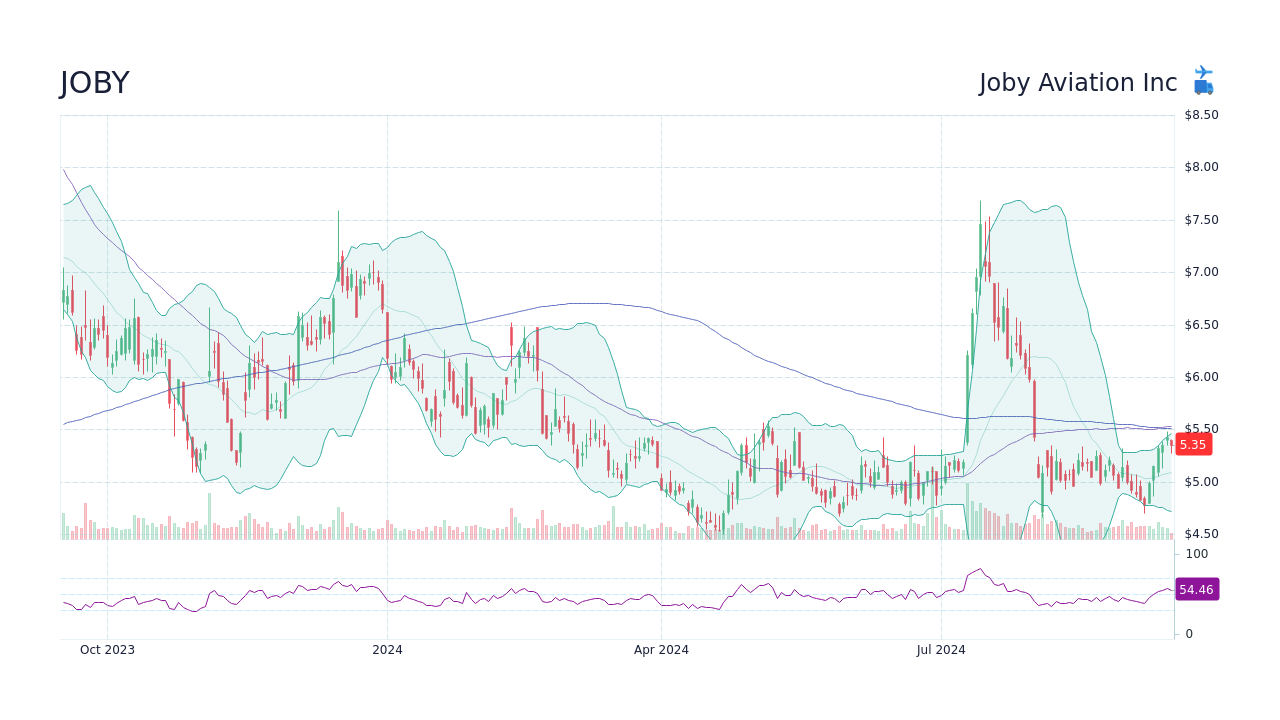Click the $5.50 price axis label

pos(1201,429)
